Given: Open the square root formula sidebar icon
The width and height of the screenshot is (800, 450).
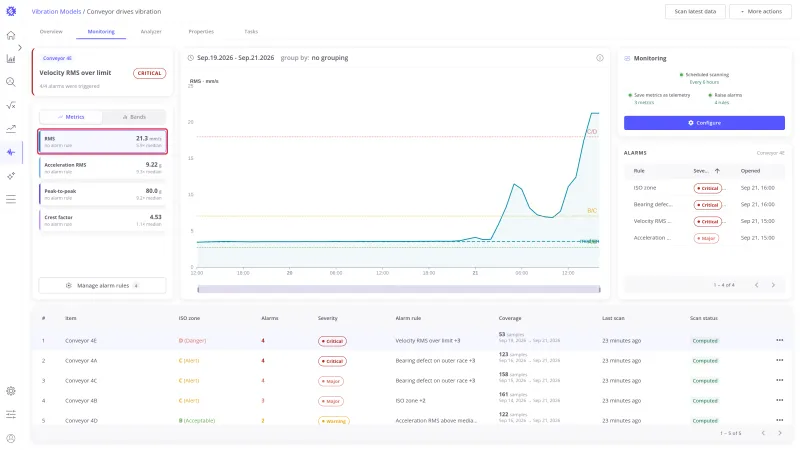Looking at the screenshot, I should [x=11, y=106].
